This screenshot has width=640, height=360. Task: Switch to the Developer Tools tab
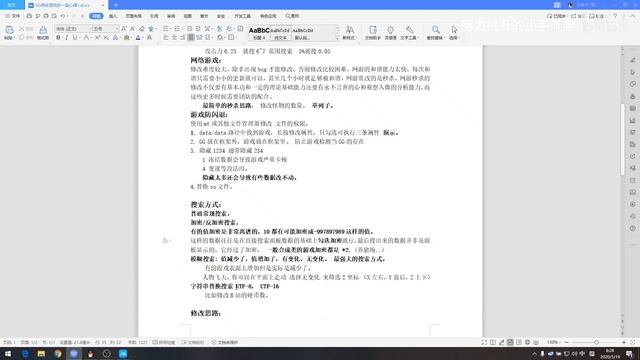pyautogui.click(x=242, y=16)
